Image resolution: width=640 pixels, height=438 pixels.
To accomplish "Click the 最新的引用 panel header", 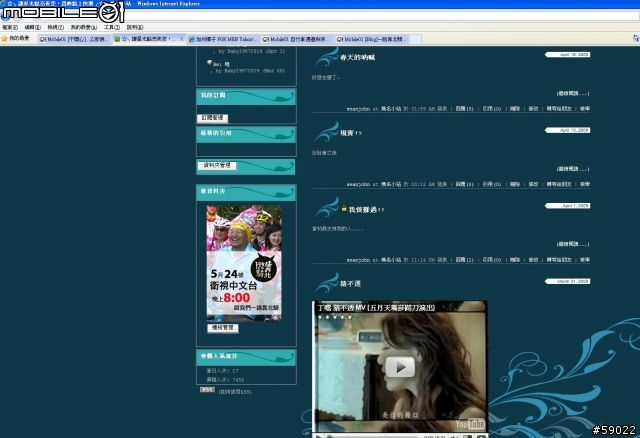I will click(246, 134).
